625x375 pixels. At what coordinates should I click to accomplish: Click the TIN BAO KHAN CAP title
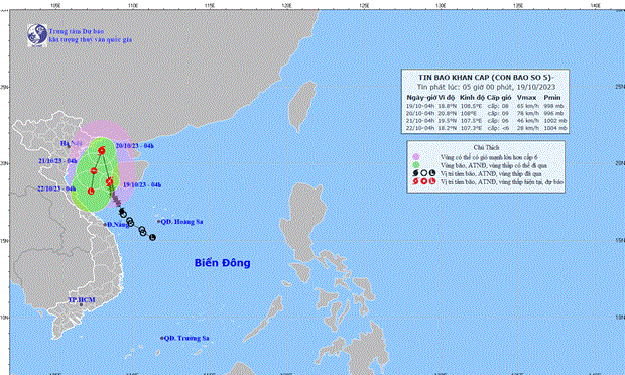(x=486, y=78)
